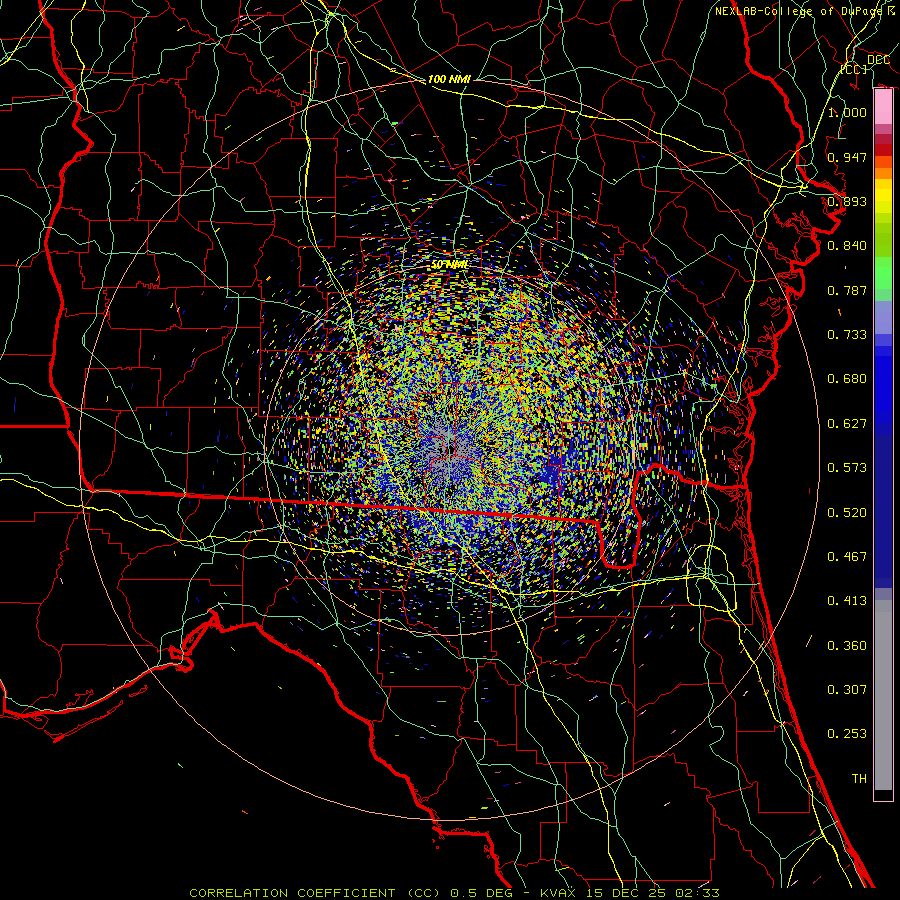Click the bright green segment of the color bar
The width and height of the screenshot is (900, 900).
(x=883, y=273)
